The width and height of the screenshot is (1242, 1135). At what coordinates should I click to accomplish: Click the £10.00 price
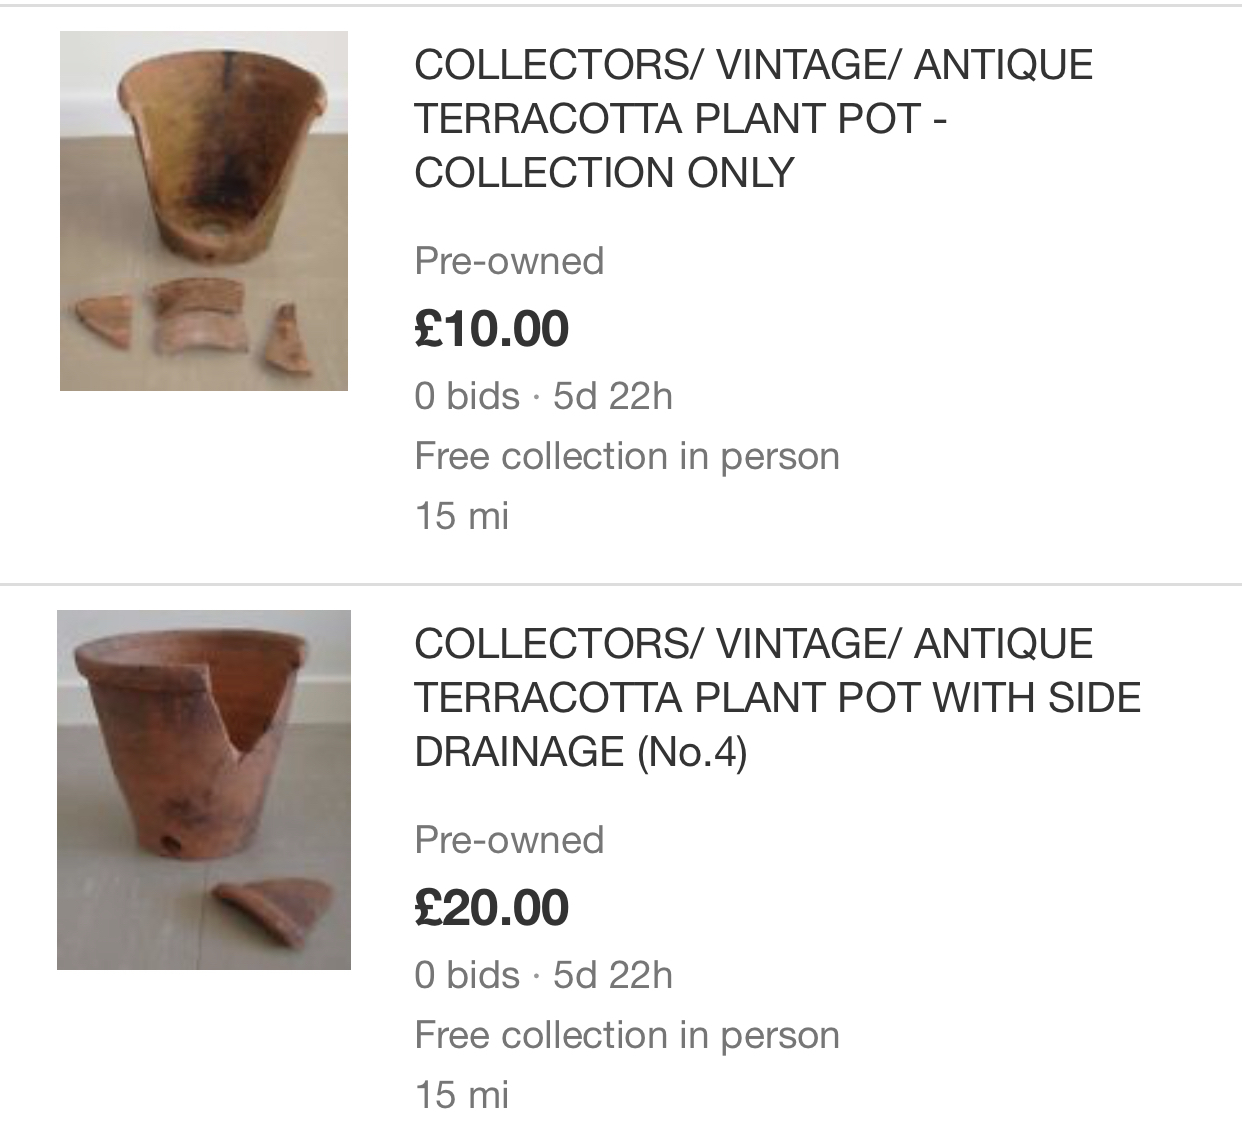(492, 329)
